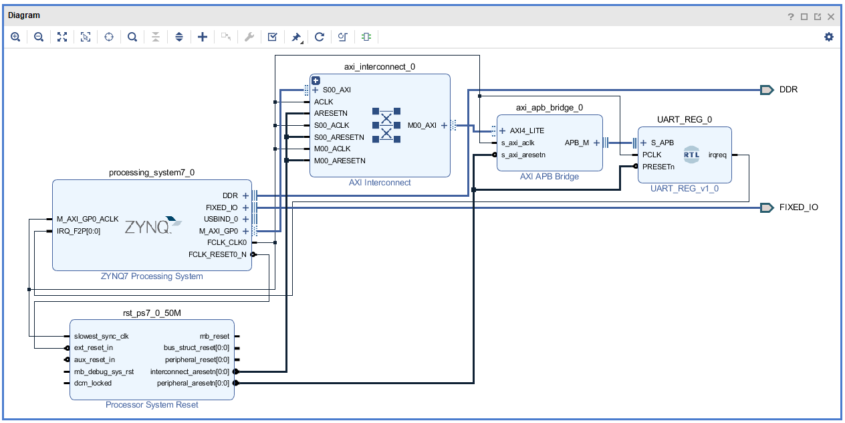845x423 pixels.
Task: Expand the axi_interconnect_0 block hierarchy
Action: 316,81
